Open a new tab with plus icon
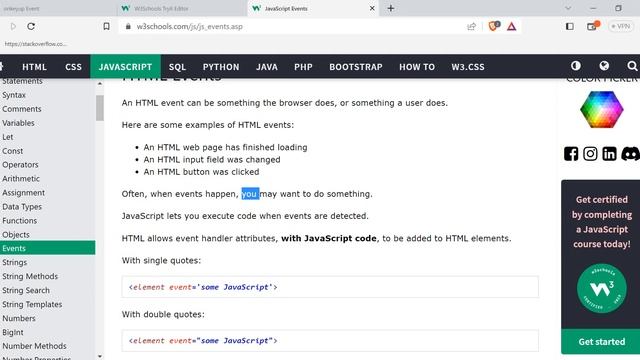Viewport: 640px width, 360px height. pos(391,8)
